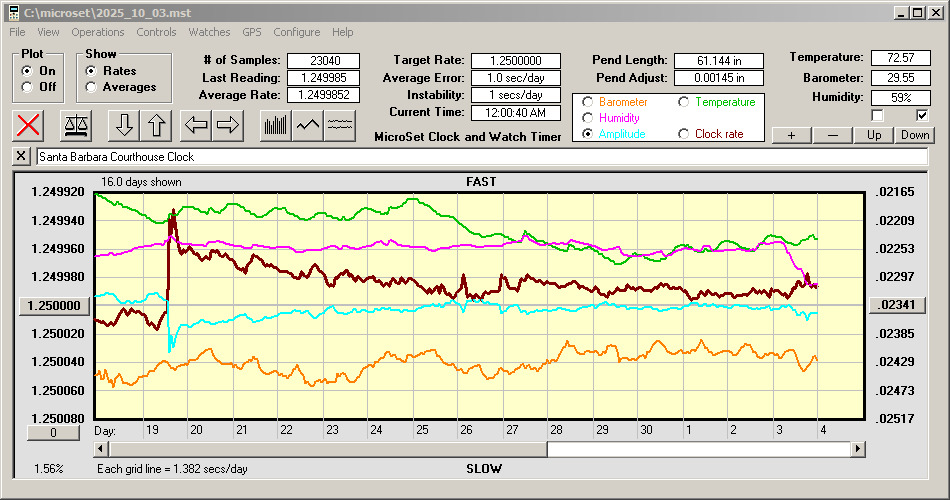Click the down arrow toolbar icon
The height and width of the screenshot is (500, 950).
tap(125, 125)
